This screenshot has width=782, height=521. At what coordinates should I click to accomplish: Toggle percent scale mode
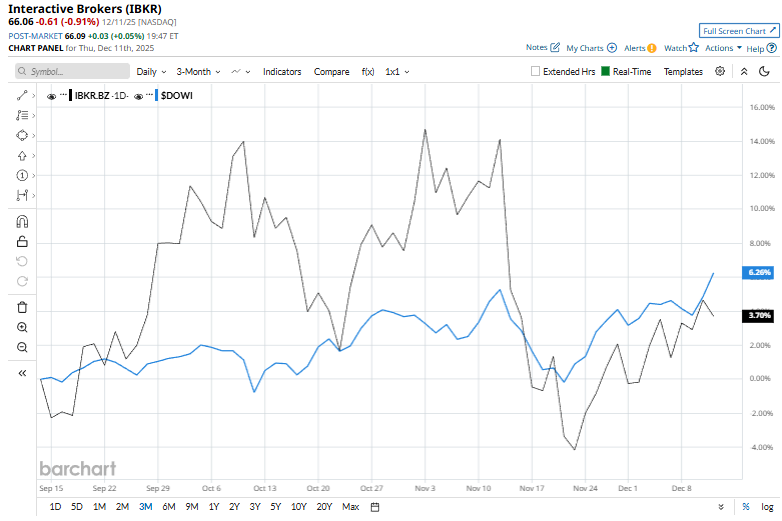746,507
